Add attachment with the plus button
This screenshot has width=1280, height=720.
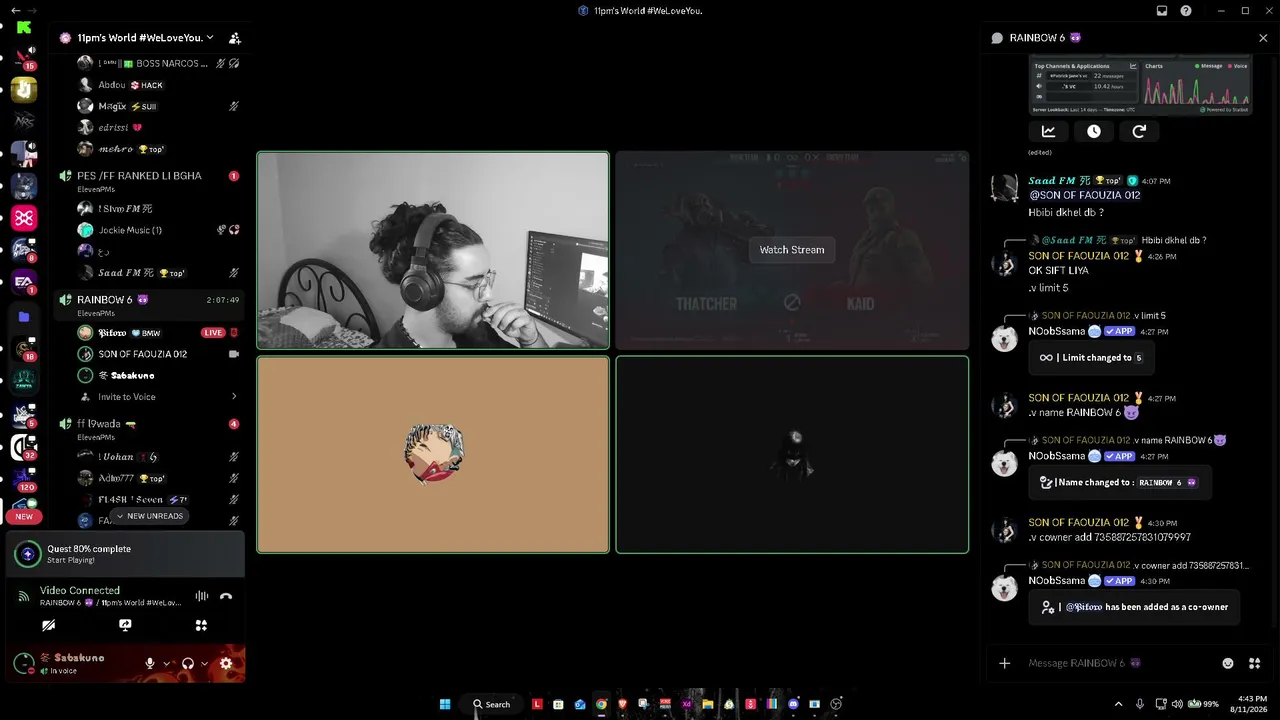click(x=1005, y=663)
